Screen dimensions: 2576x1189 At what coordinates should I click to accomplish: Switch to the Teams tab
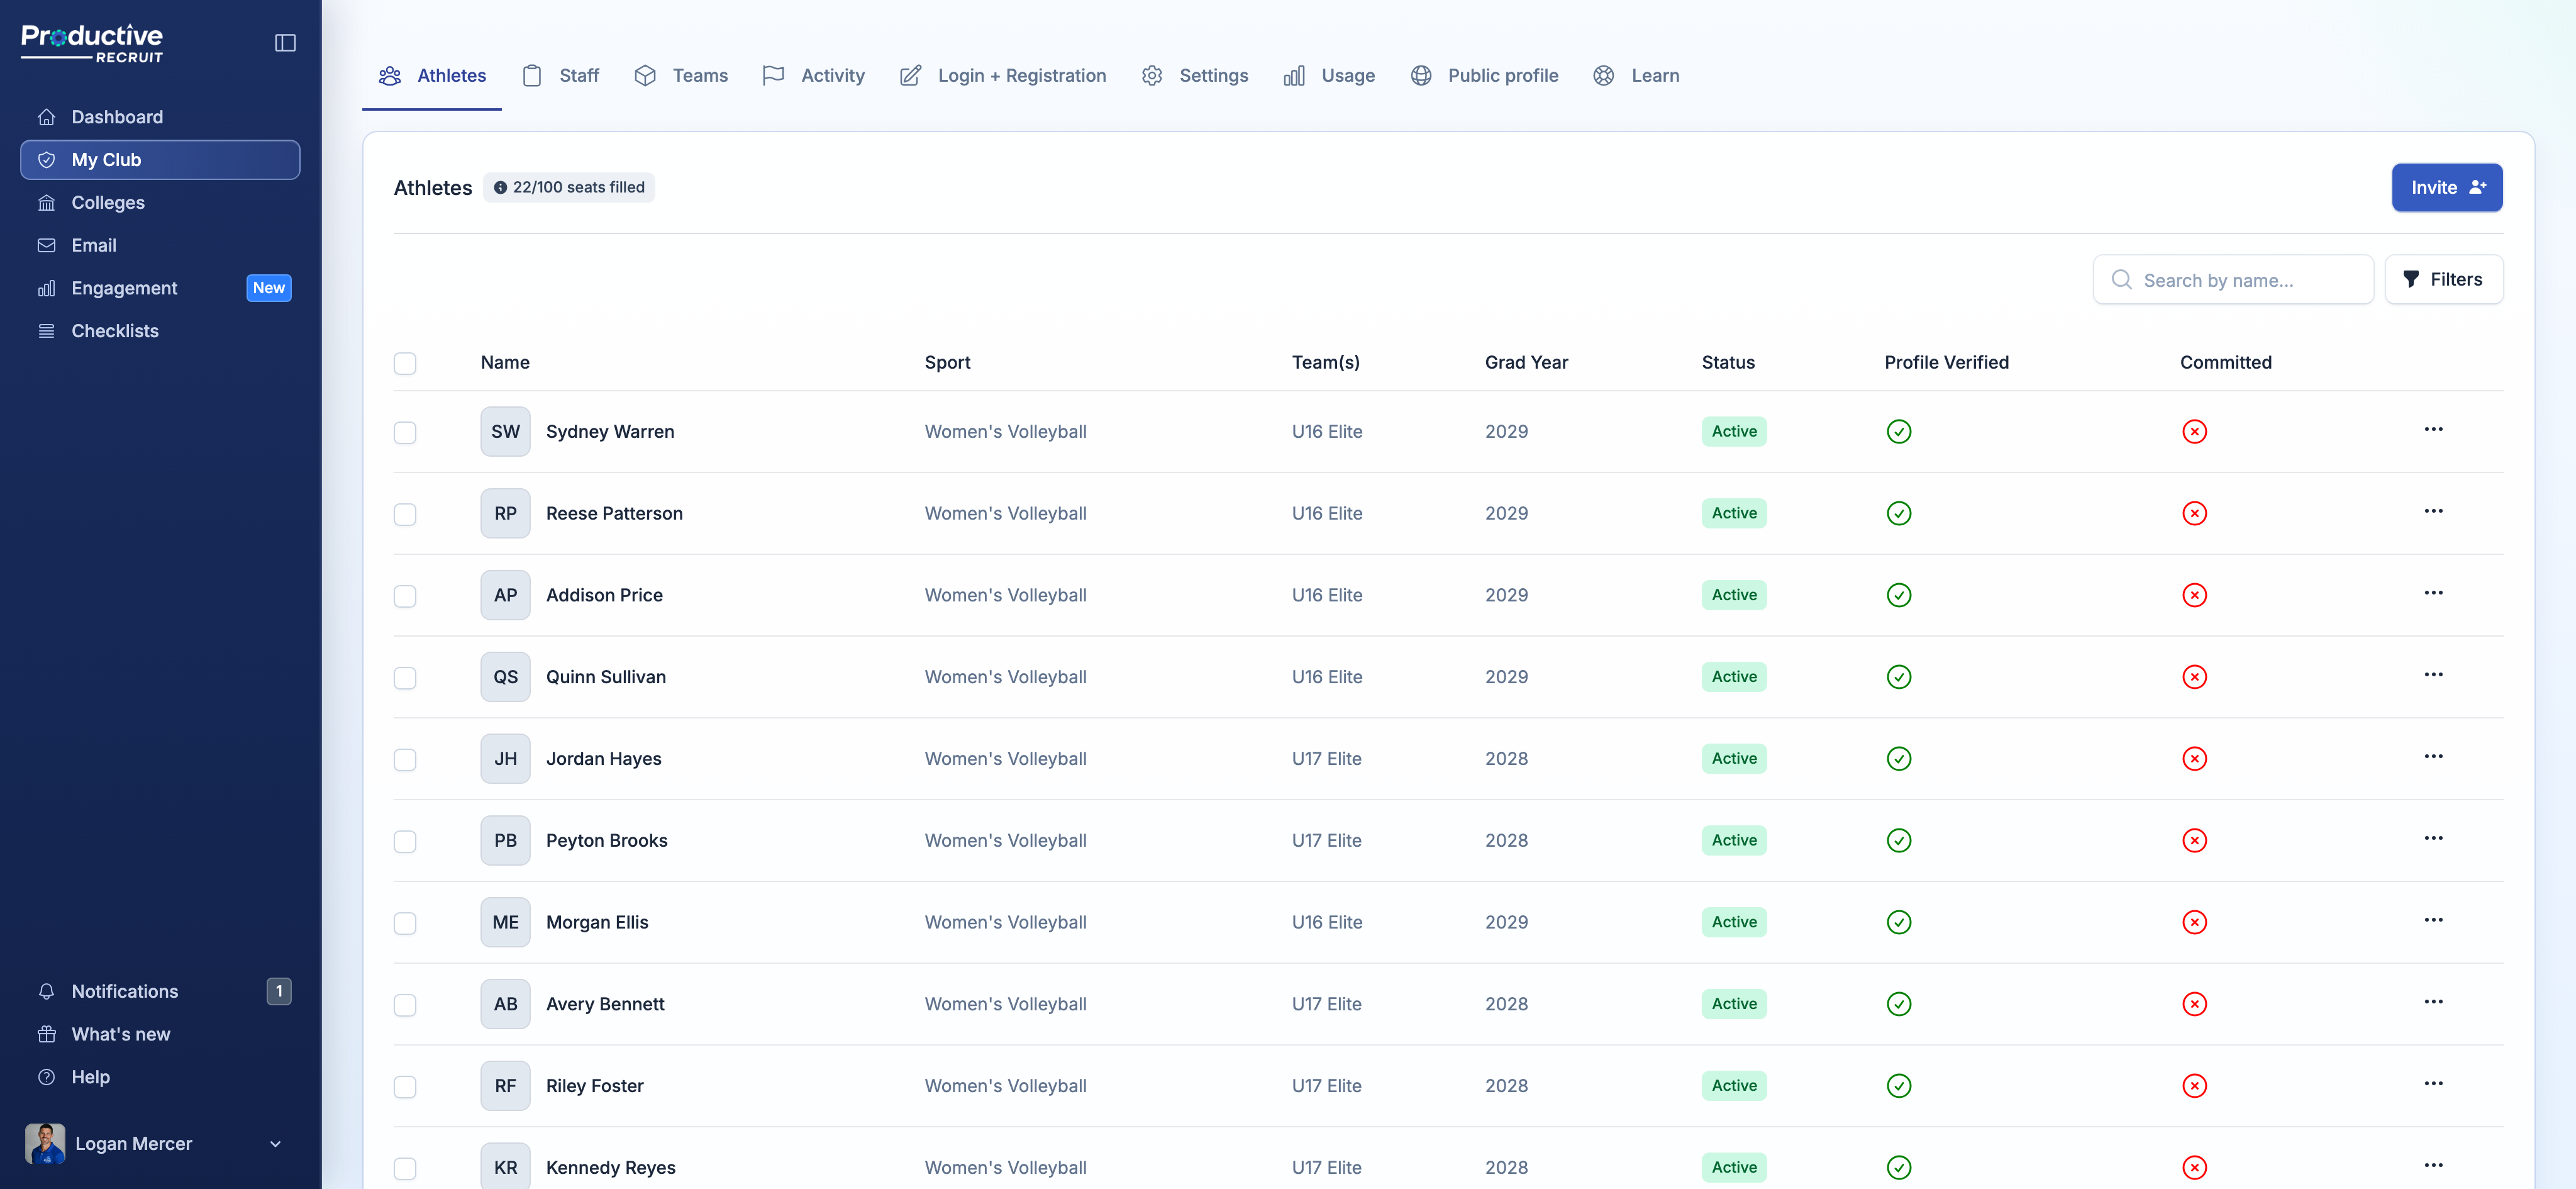[x=681, y=76]
